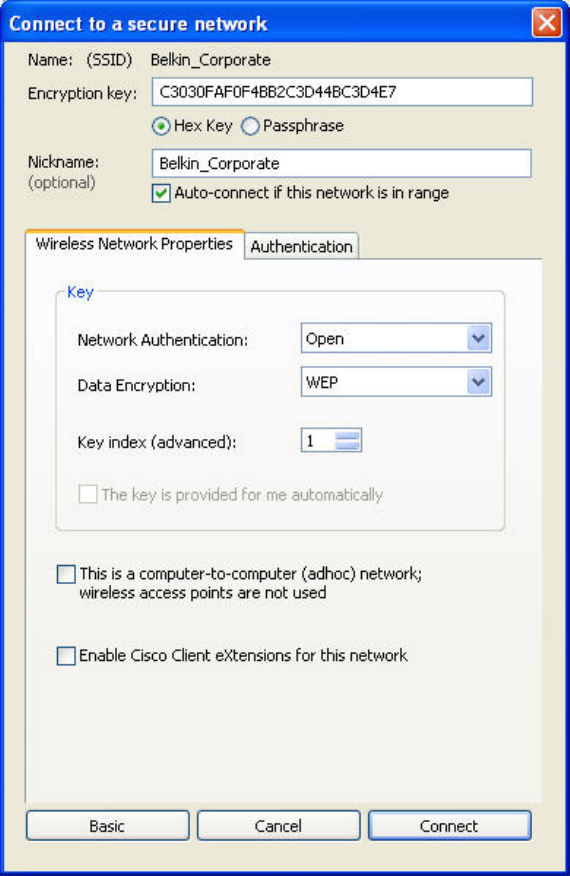Increase the Key index spinner value
Image resolution: width=570 pixels, height=876 pixels.
tap(348, 435)
